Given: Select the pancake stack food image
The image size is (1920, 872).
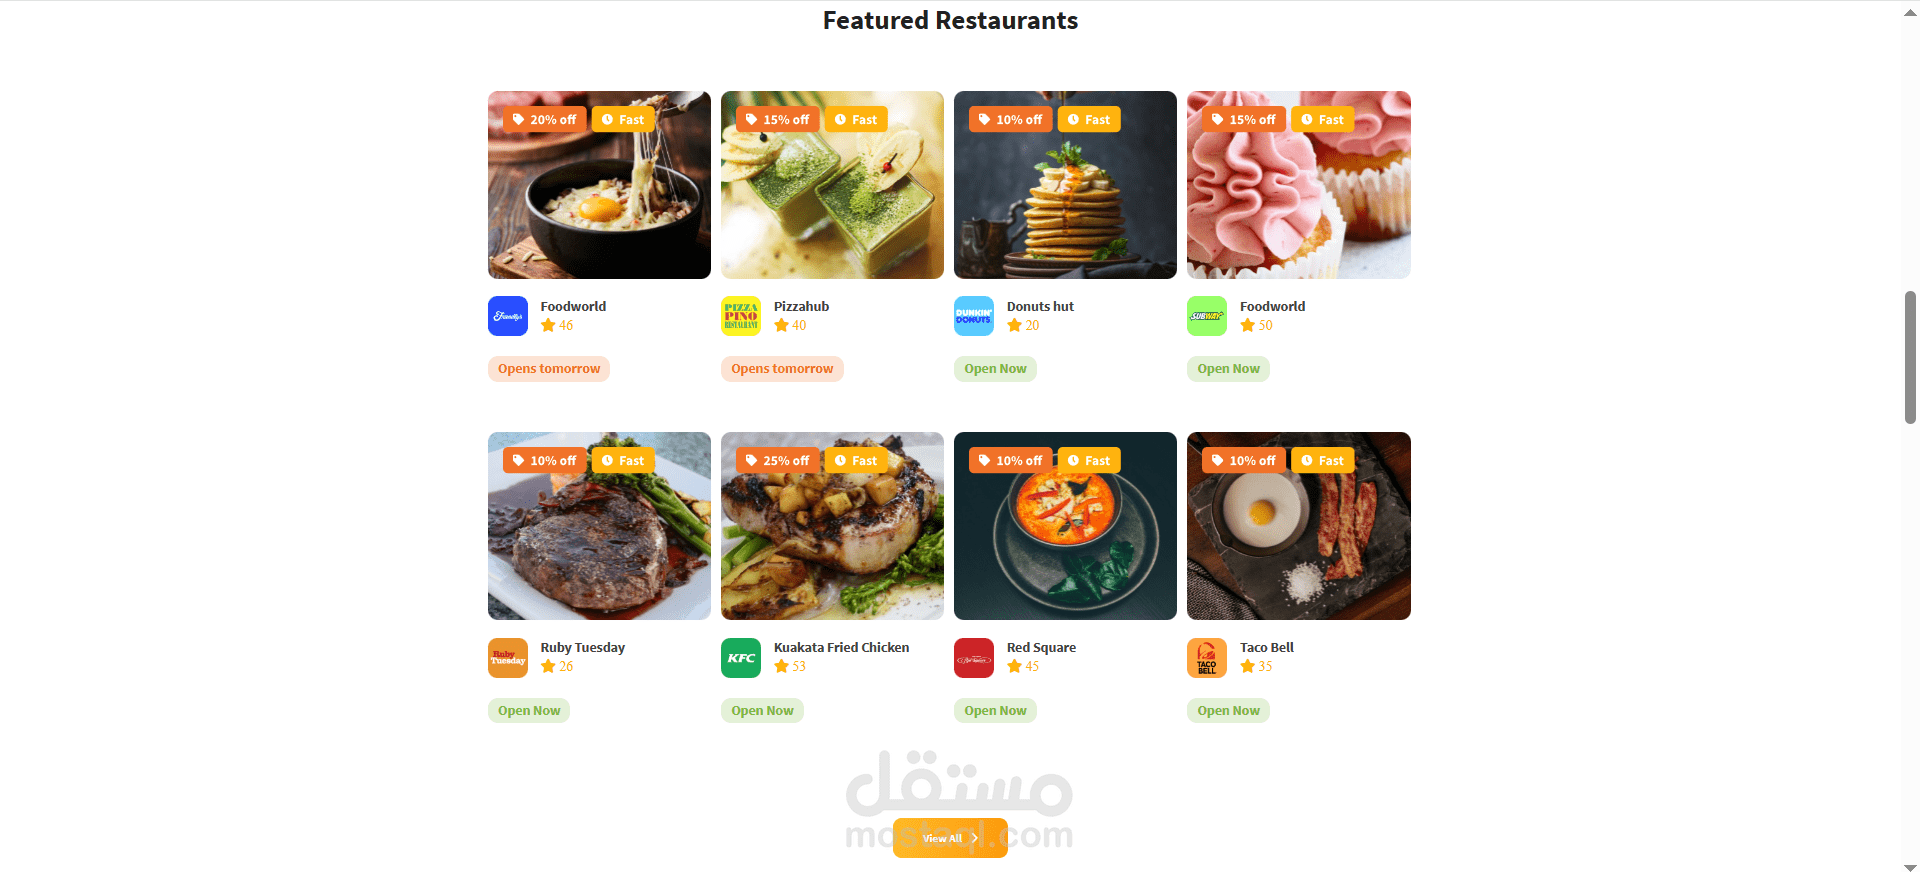Looking at the screenshot, I should (x=1065, y=185).
